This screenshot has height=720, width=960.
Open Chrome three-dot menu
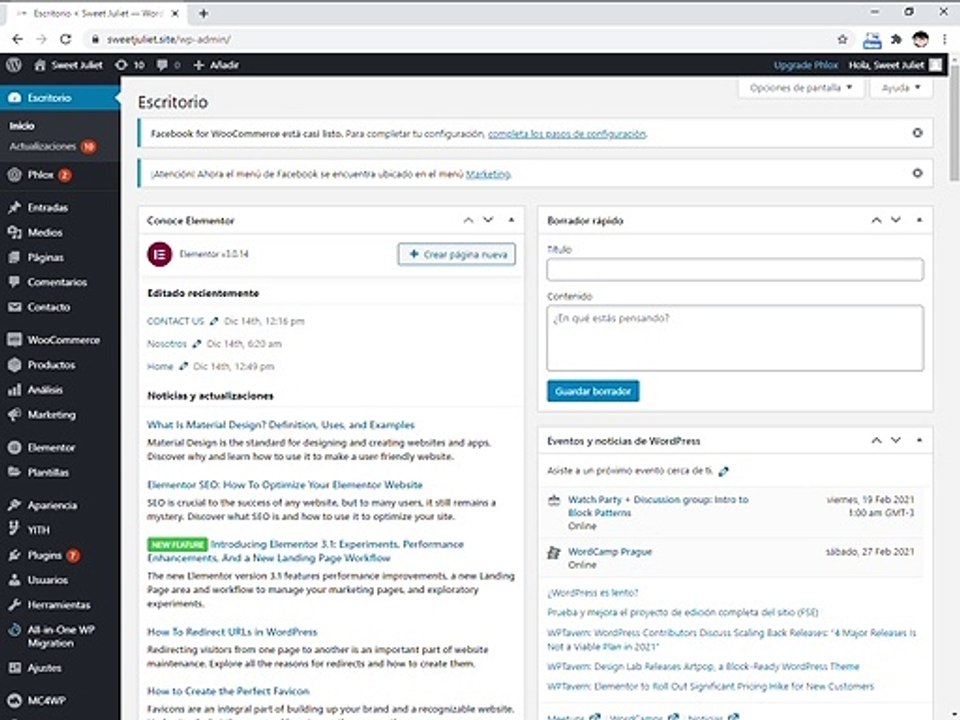(x=945, y=39)
